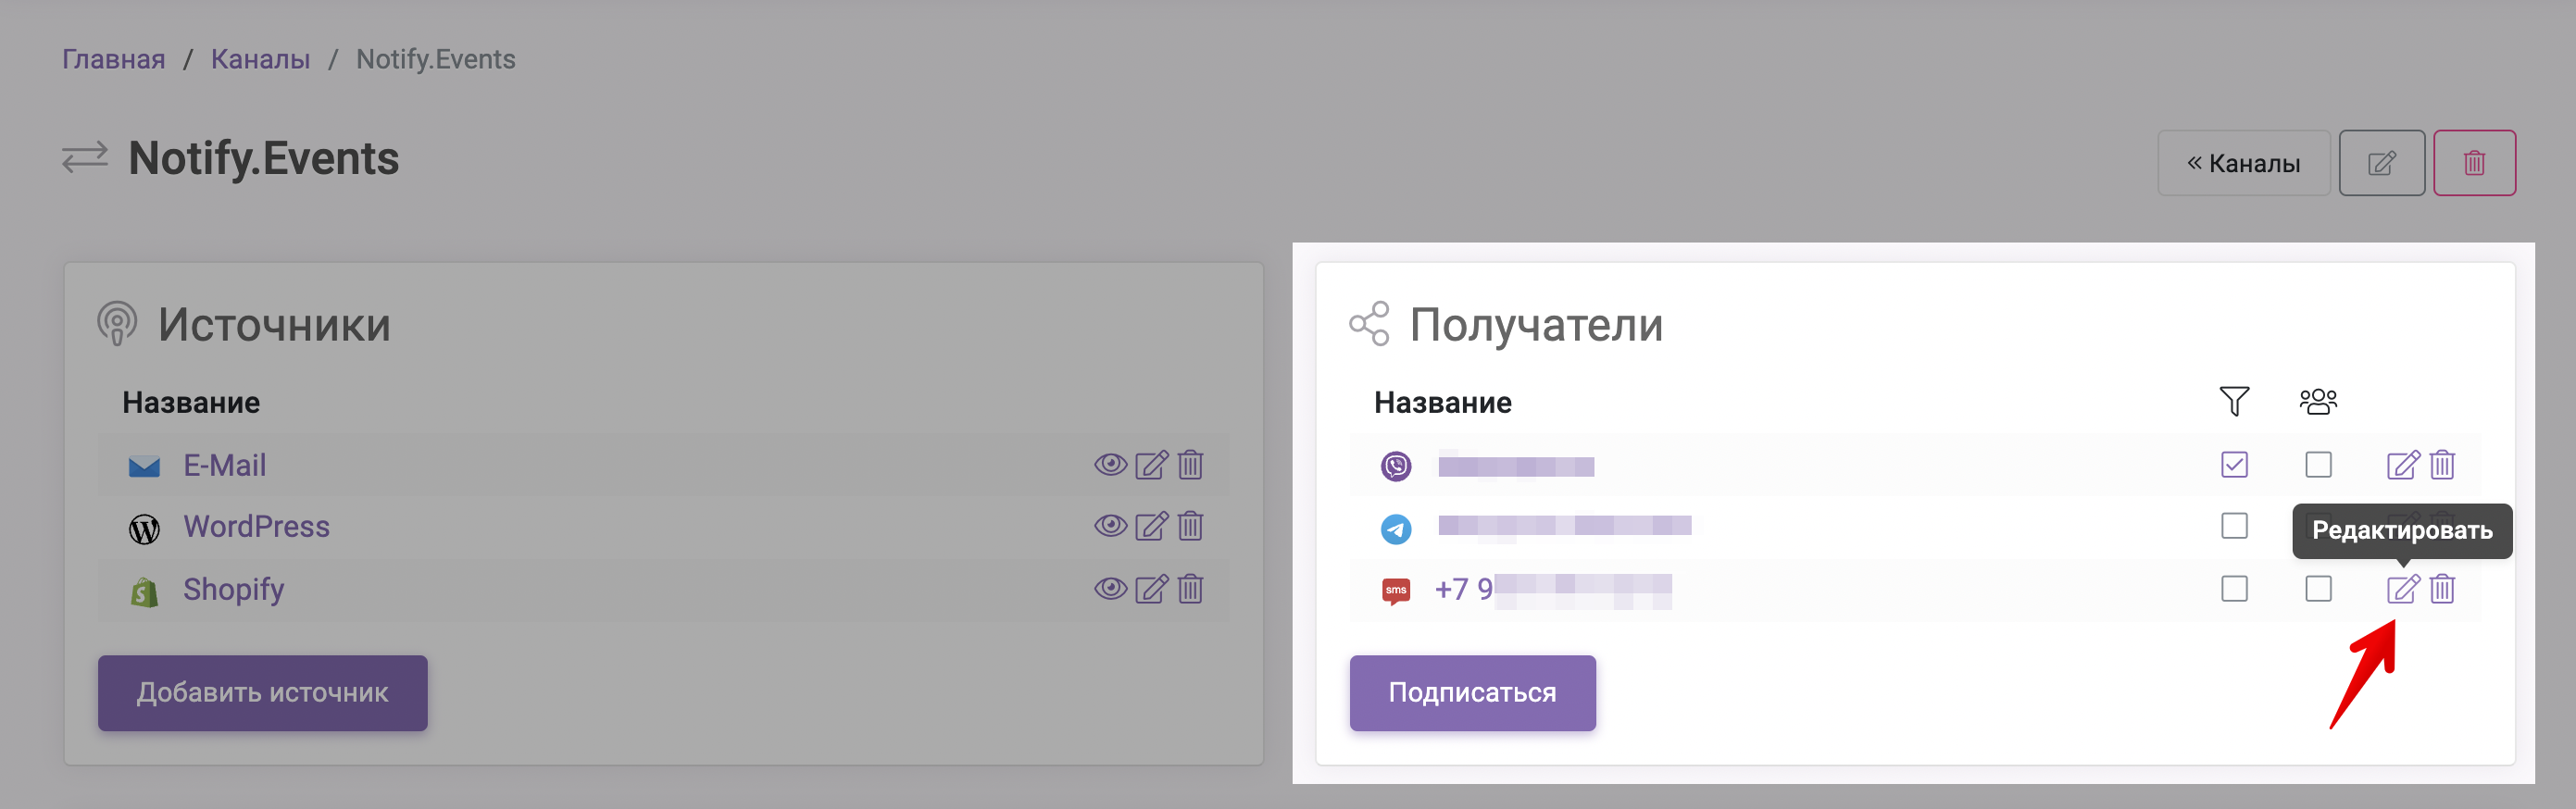2576x809 pixels.
Task: View the Shopify source eye icon
Action: click(x=1110, y=589)
